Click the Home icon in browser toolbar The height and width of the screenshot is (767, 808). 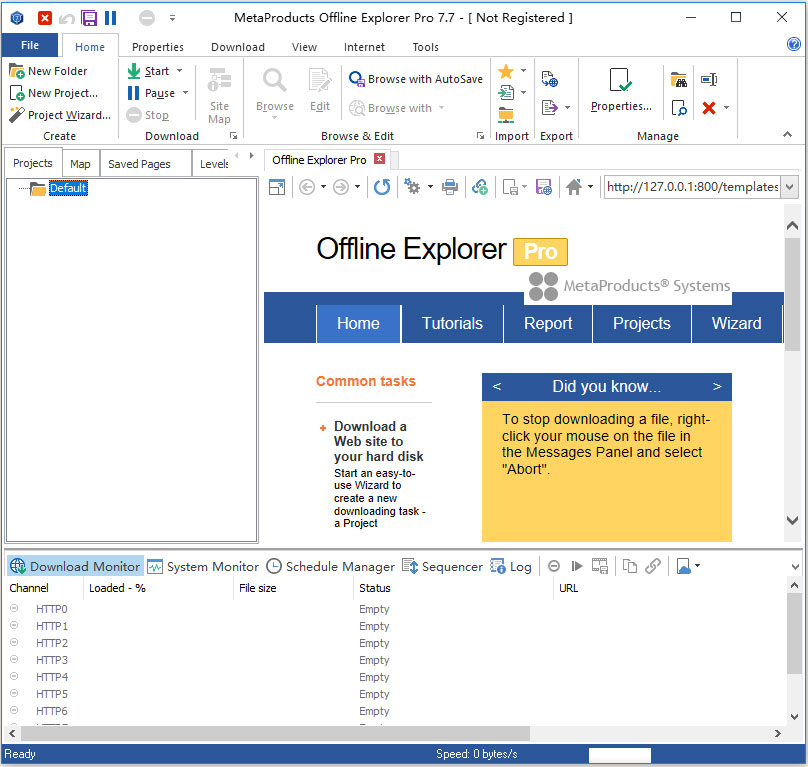[574, 187]
